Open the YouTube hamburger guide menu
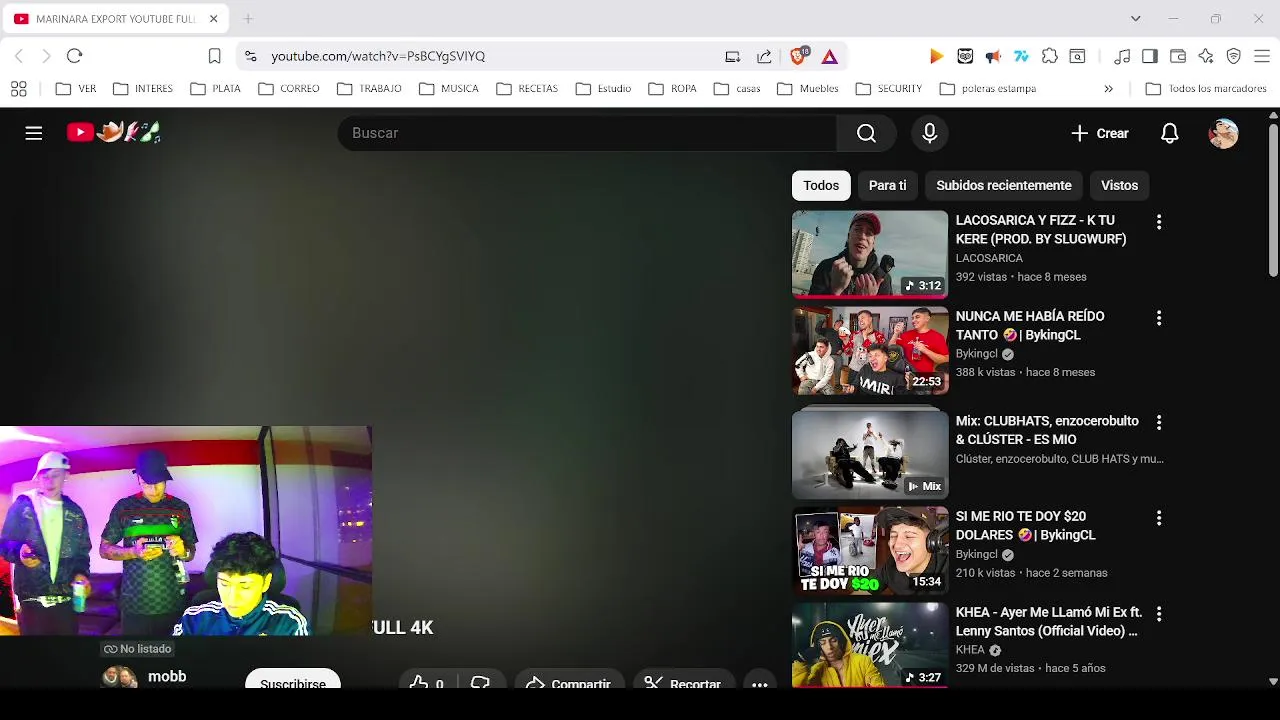1280x720 pixels. coord(34,133)
